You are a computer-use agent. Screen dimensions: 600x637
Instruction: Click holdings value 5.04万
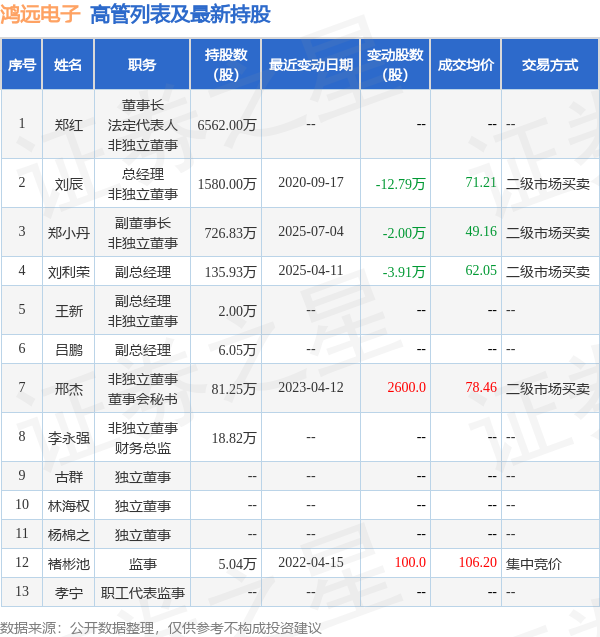[x=237, y=564]
